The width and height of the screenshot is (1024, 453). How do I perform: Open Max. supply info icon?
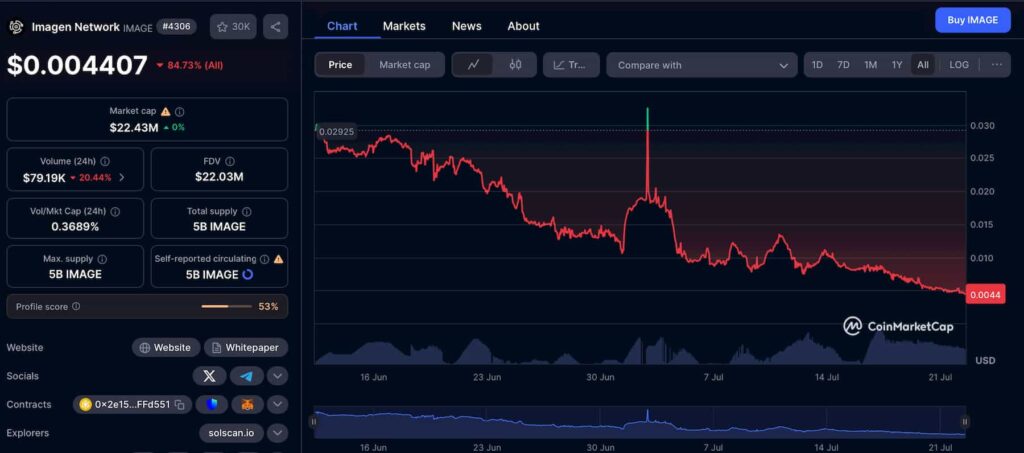pos(103,259)
